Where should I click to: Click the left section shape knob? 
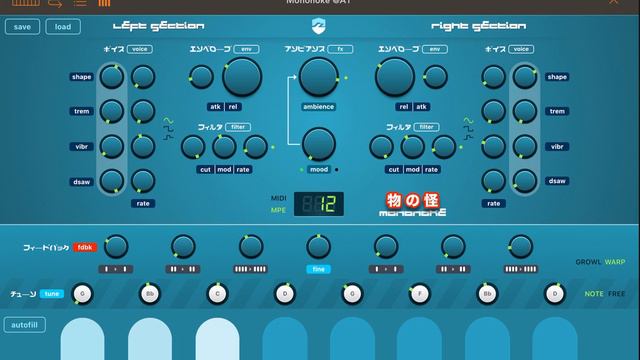click(112, 77)
